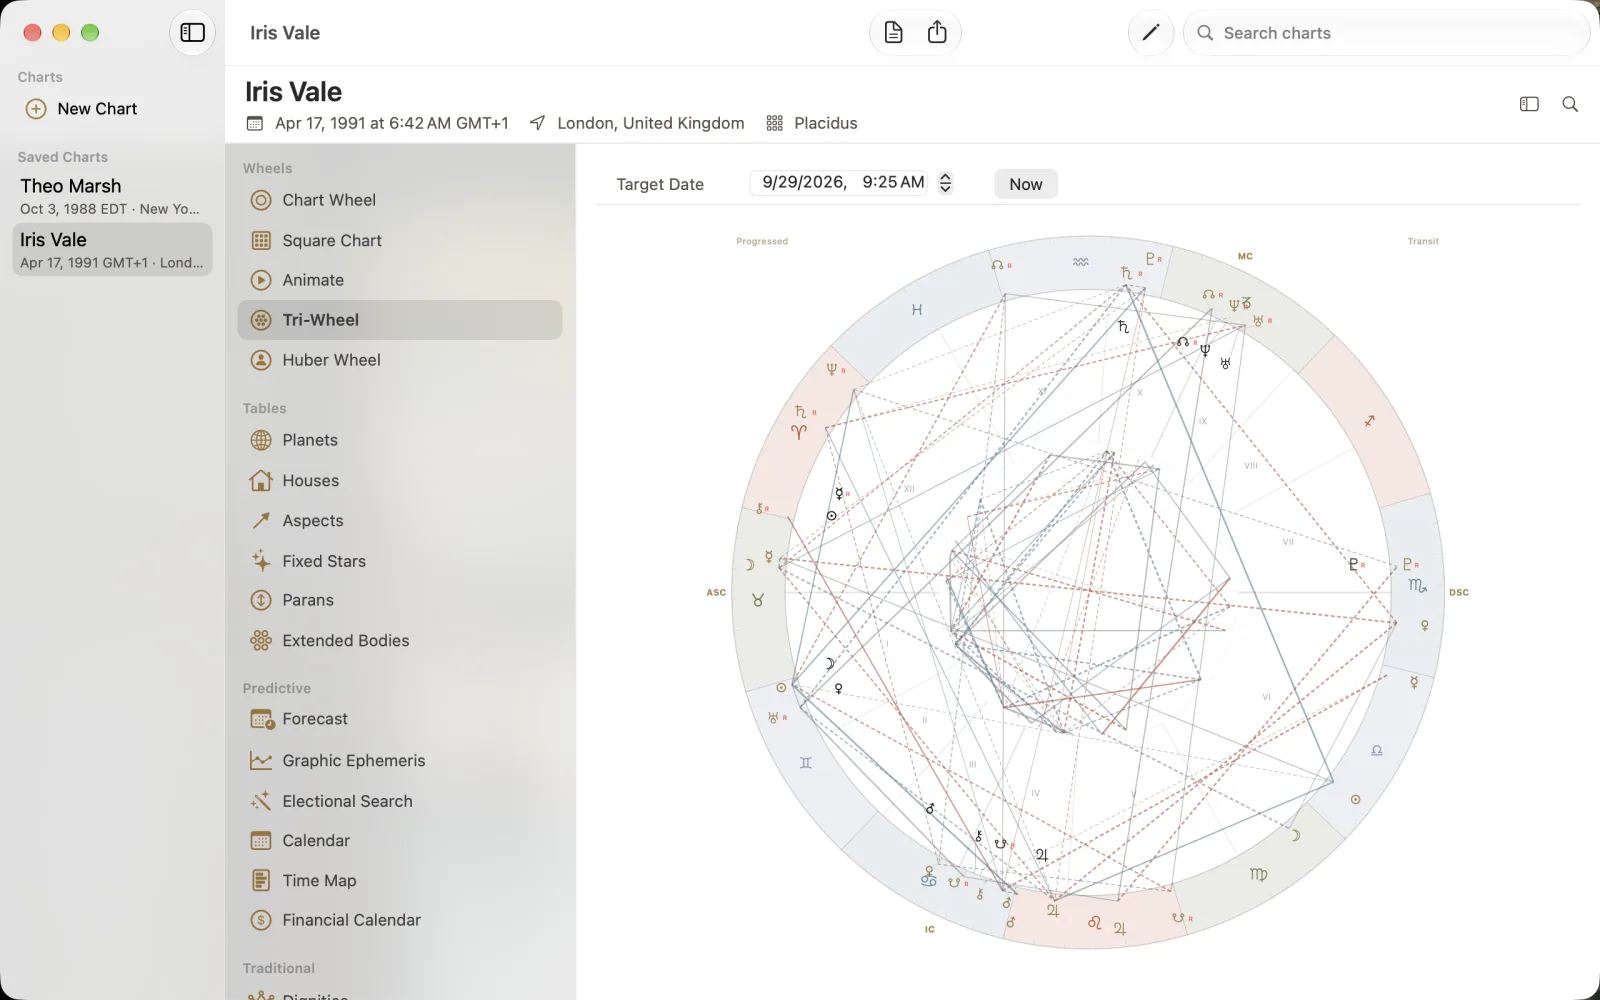The width and height of the screenshot is (1600, 1000).
Task: Click the Transit ring label
Action: [x=1423, y=241]
